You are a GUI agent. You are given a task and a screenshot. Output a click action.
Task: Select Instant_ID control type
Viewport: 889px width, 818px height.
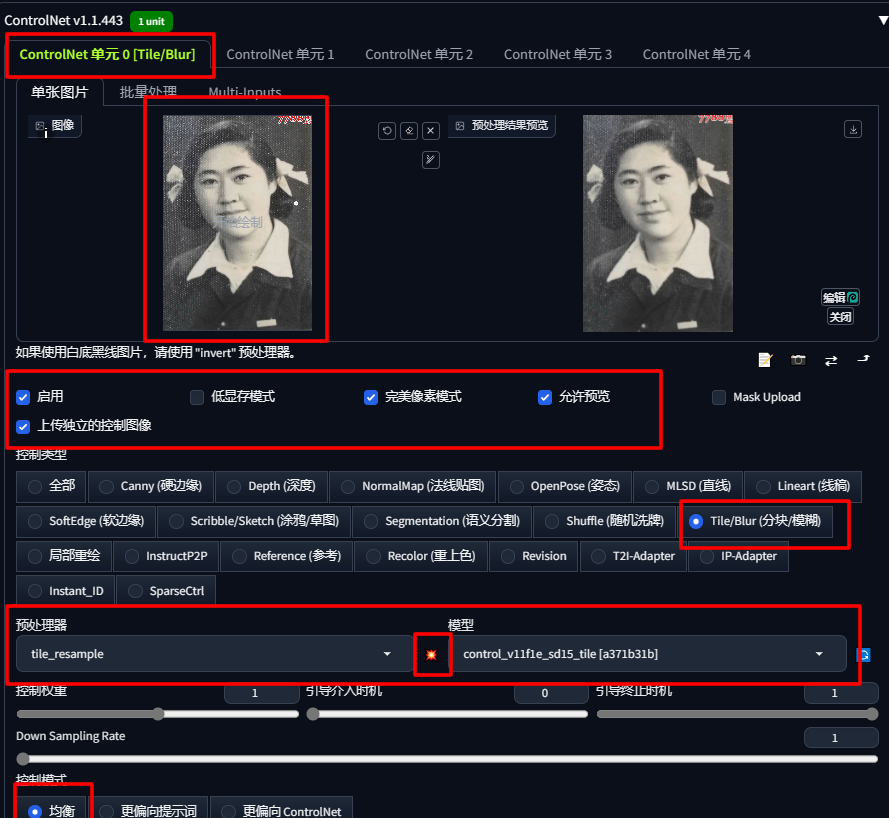[x=65, y=591]
